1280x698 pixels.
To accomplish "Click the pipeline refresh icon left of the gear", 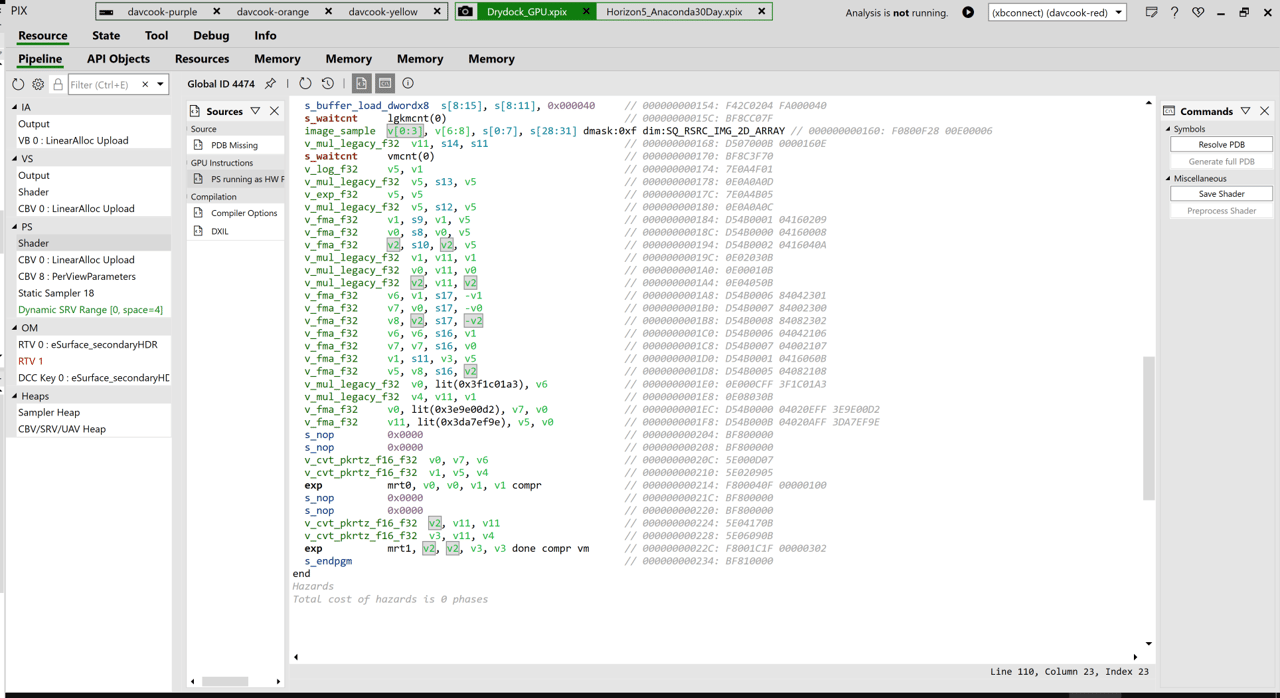I will (18, 85).
